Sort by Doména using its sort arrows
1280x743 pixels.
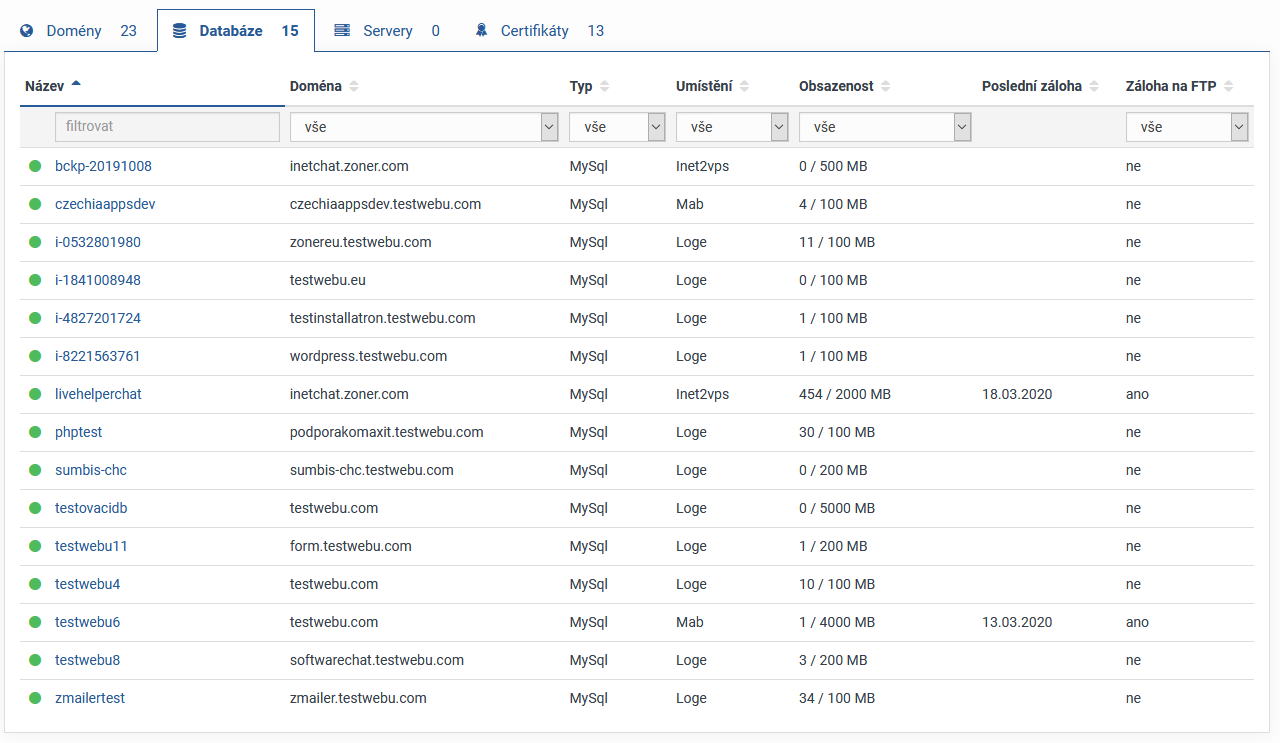pyautogui.click(x=354, y=87)
